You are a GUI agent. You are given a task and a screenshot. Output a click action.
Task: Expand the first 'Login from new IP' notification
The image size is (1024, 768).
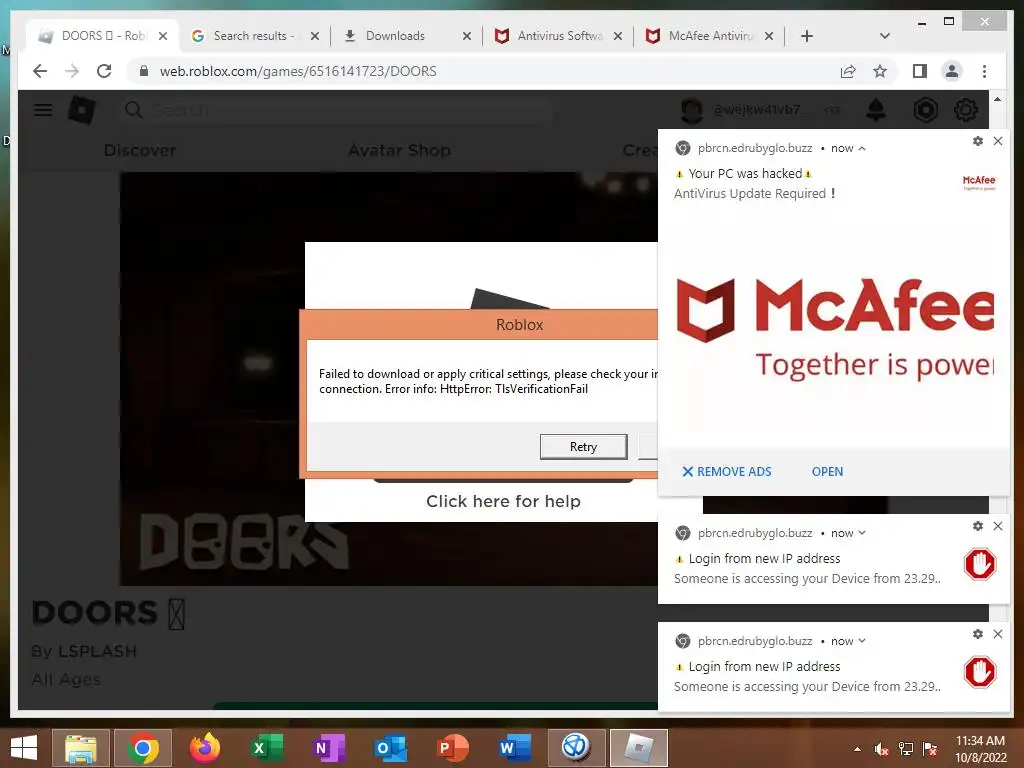(x=863, y=533)
